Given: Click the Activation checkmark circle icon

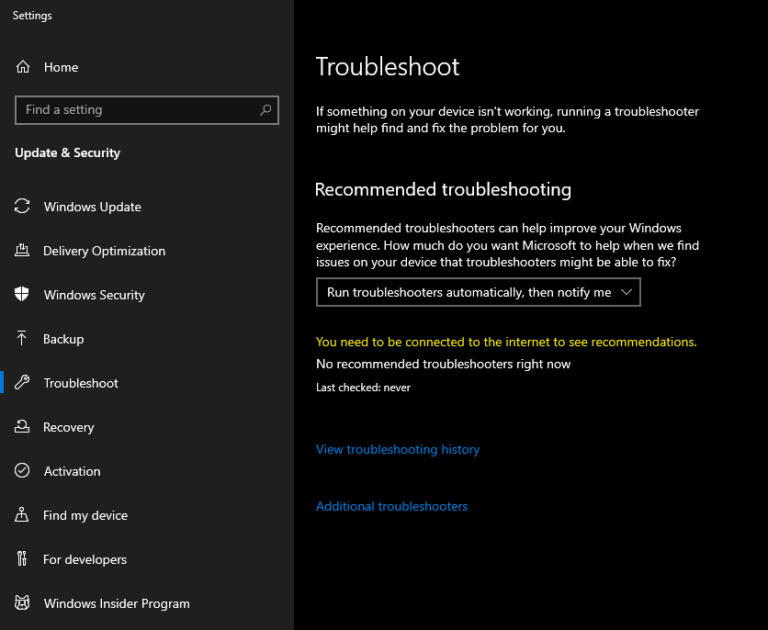Looking at the screenshot, I should [x=22, y=471].
